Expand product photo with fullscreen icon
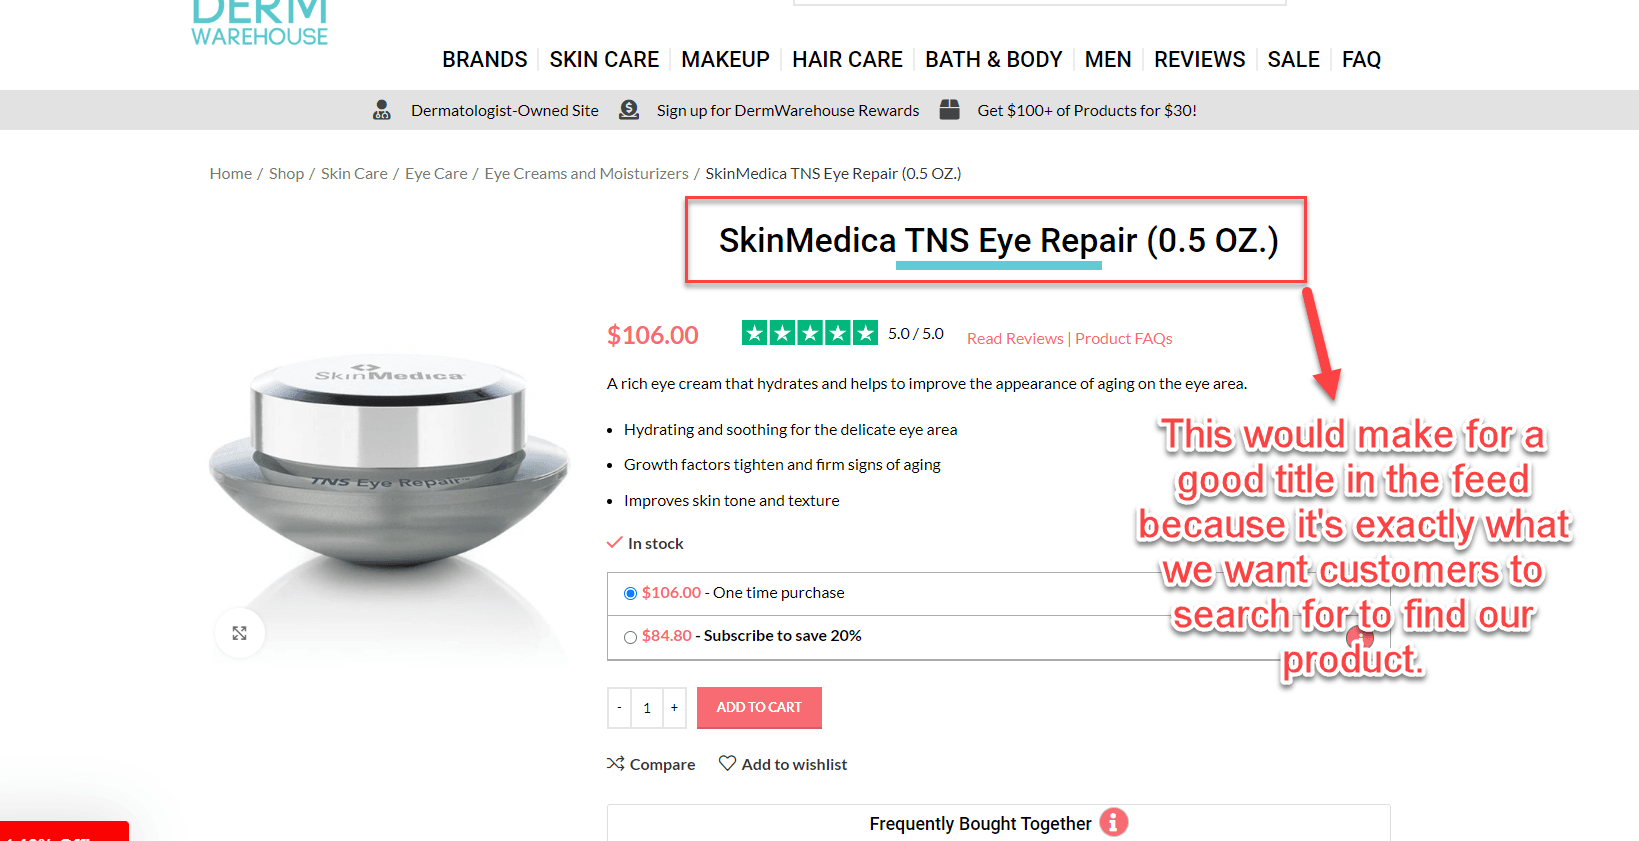 point(239,632)
